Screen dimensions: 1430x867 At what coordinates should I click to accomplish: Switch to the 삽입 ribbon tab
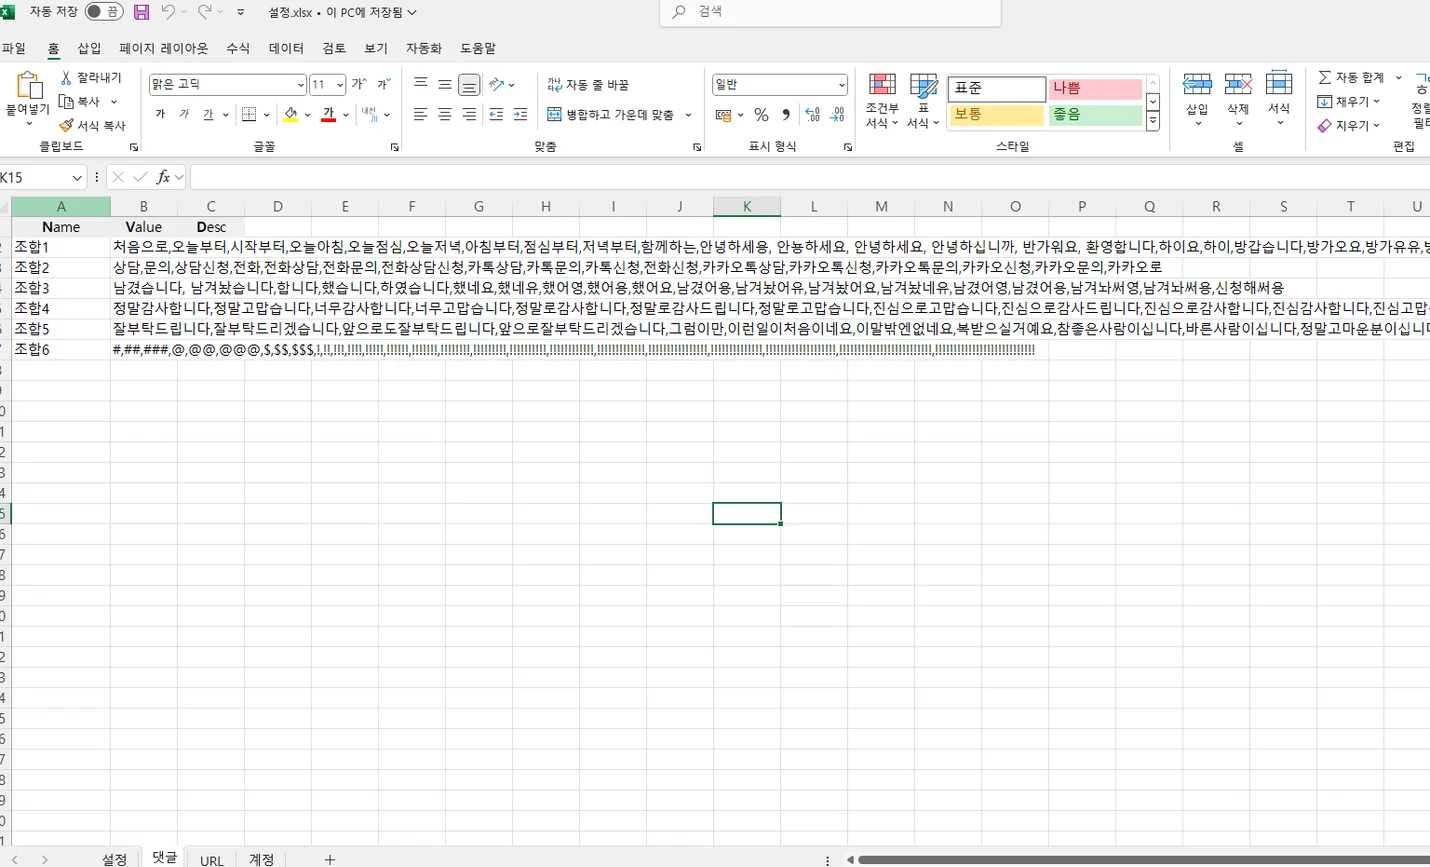click(89, 48)
